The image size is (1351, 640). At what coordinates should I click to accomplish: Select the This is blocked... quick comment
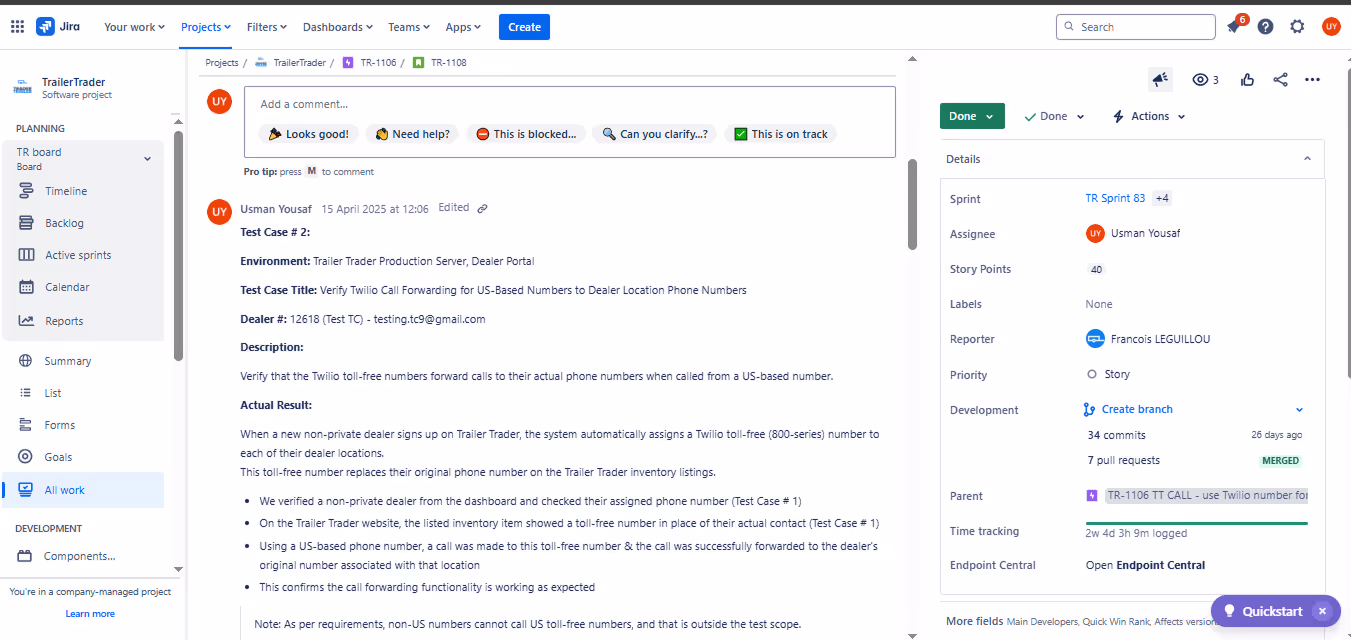(x=526, y=134)
